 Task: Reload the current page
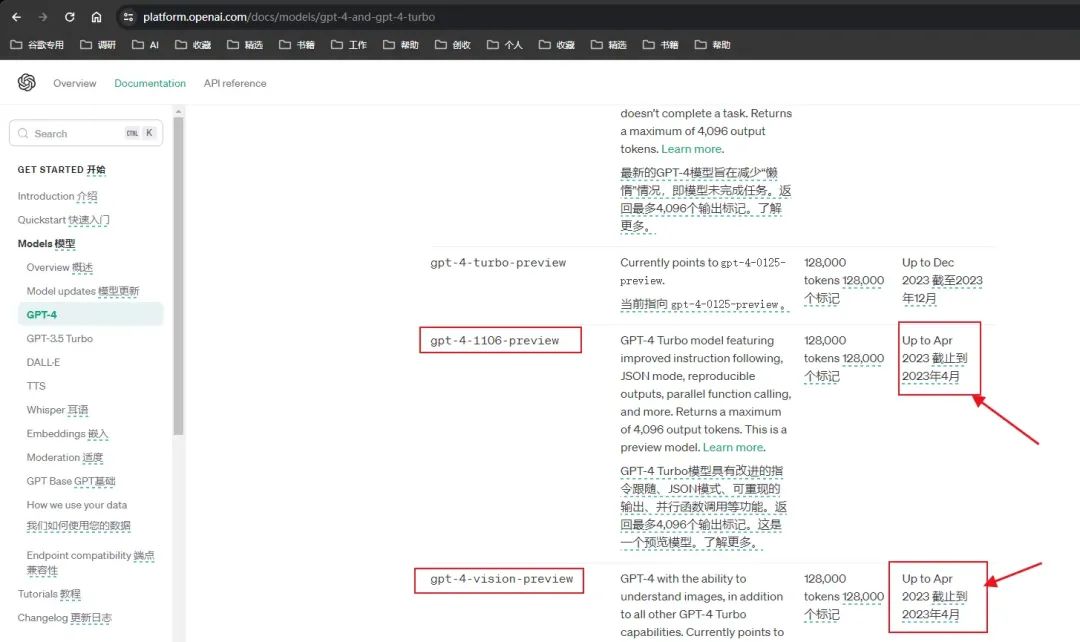point(69,17)
